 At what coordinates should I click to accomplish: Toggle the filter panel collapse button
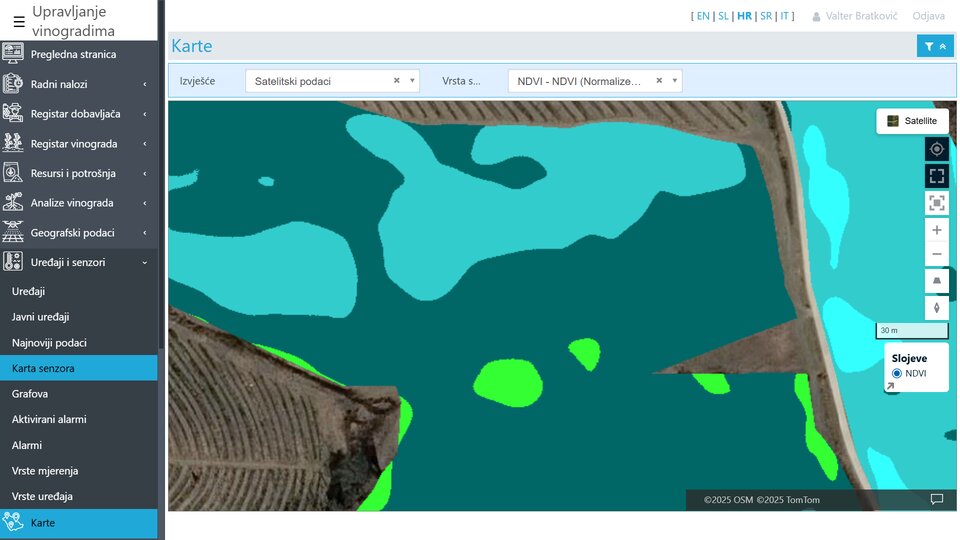point(935,46)
